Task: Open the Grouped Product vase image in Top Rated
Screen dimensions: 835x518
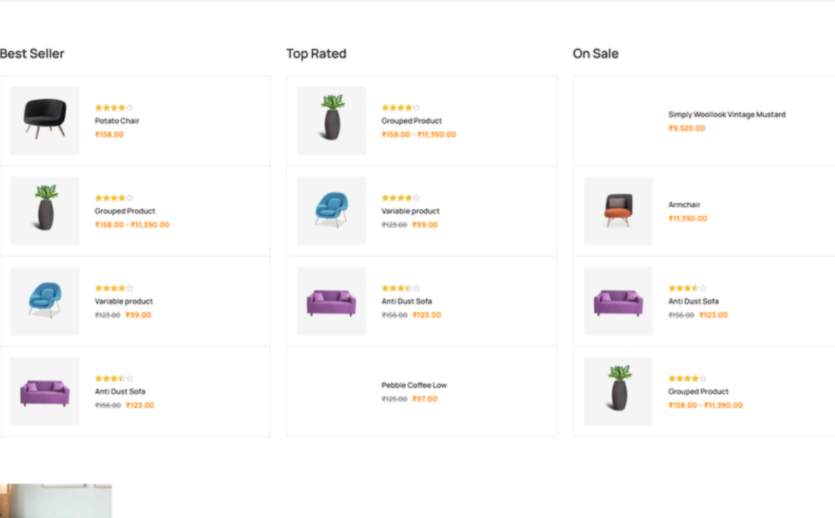Action: click(x=331, y=120)
